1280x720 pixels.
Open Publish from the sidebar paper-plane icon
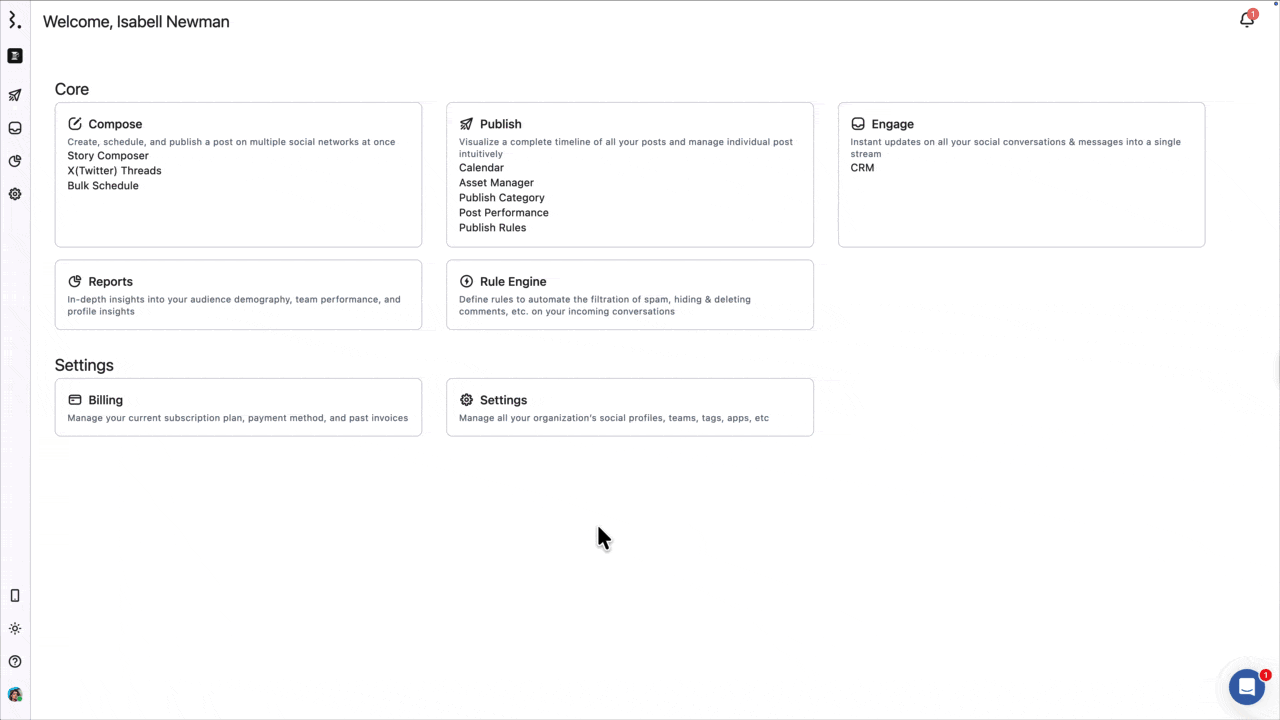coord(15,95)
